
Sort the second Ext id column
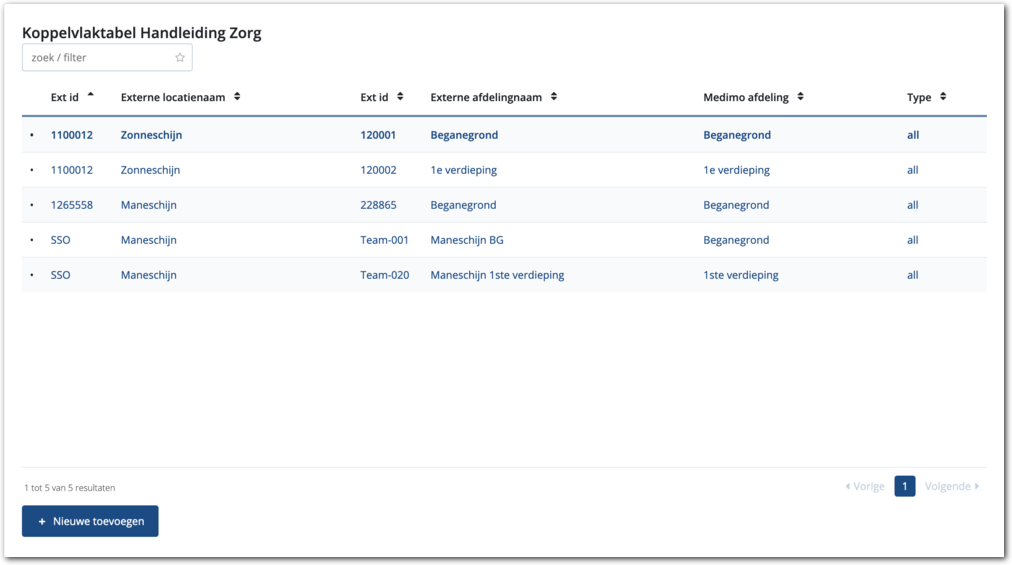click(400, 97)
